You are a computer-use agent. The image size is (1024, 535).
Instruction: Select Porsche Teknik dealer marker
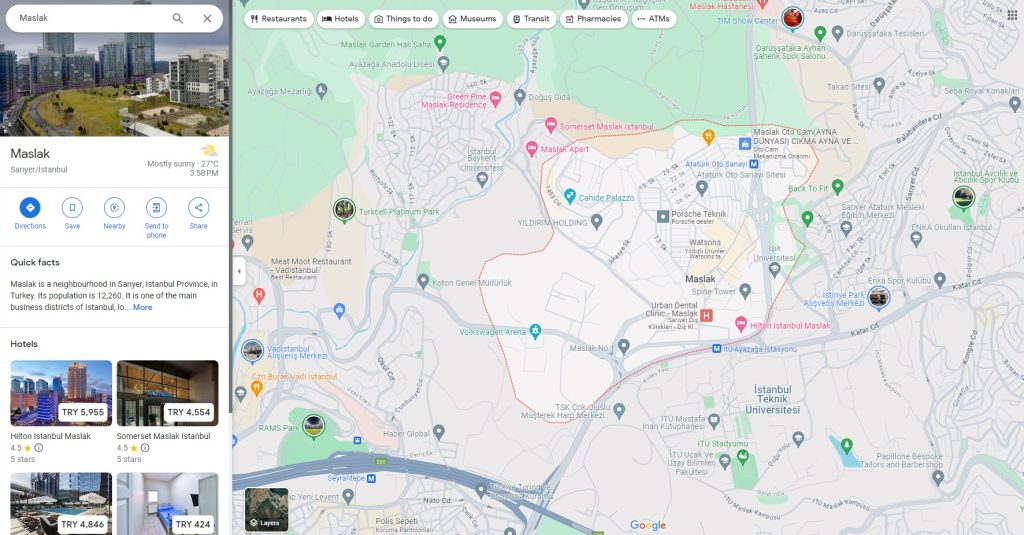tap(663, 216)
